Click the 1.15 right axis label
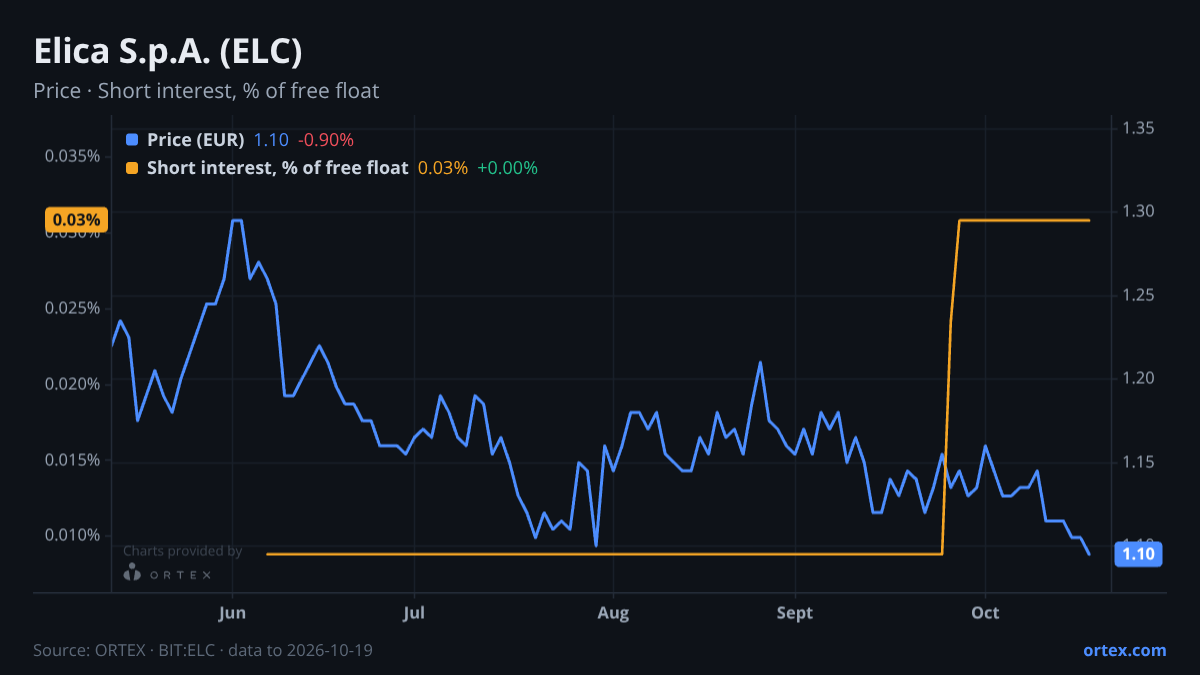Image resolution: width=1200 pixels, height=675 pixels. click(1138, 462)
